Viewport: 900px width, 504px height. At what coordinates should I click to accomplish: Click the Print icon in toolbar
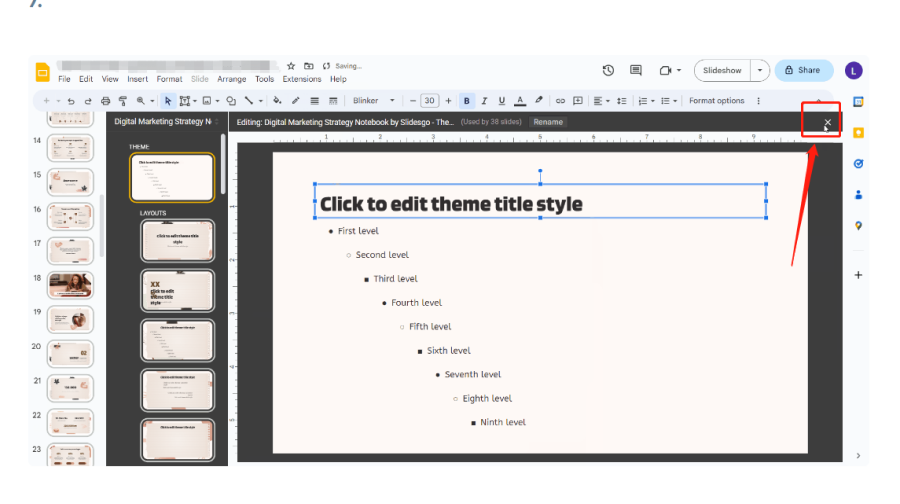click(x=105, y=101)
